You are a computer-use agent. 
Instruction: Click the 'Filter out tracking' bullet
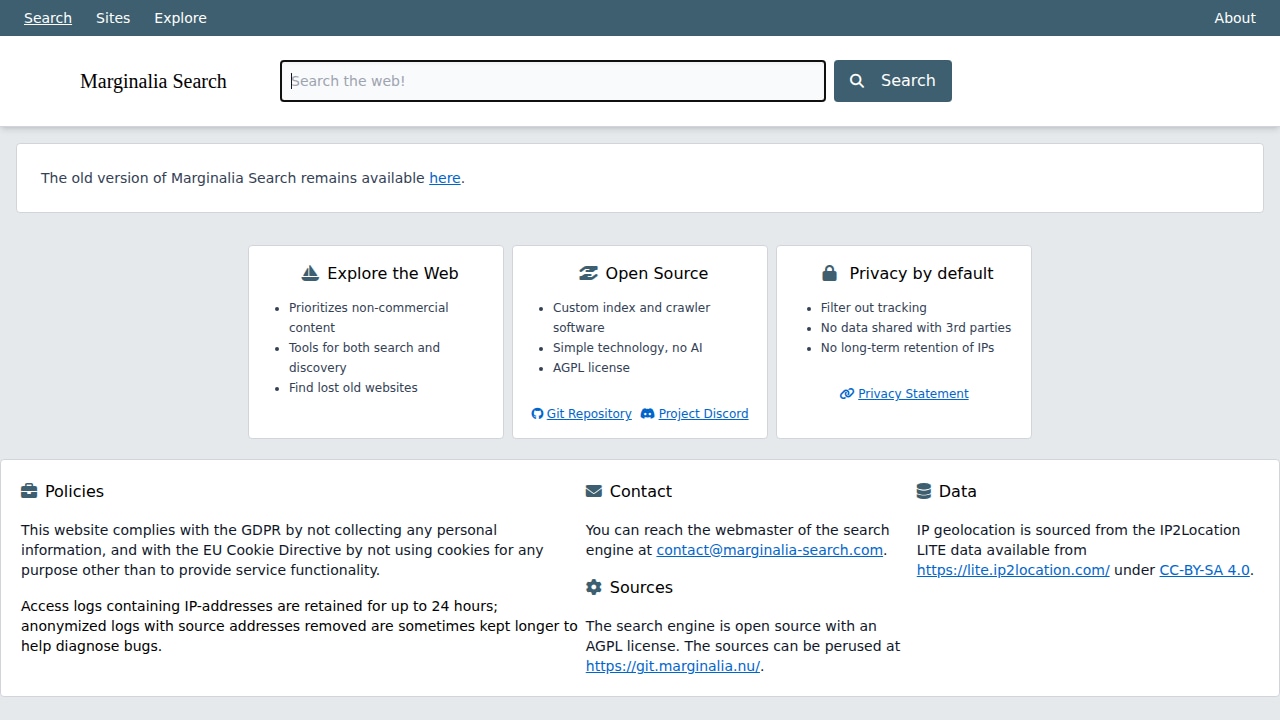(x=874, y=308)
